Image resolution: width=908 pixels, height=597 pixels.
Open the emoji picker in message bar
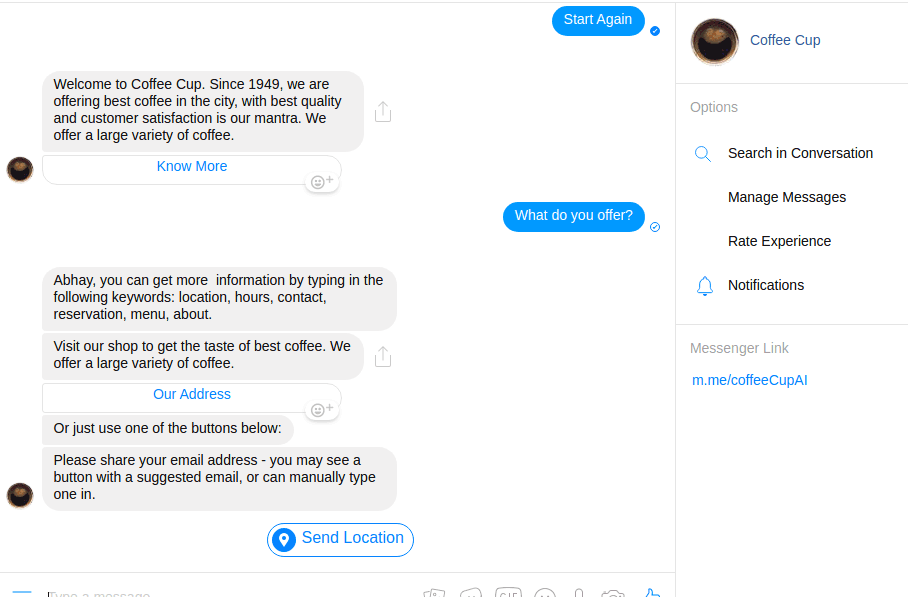[x=545, y=593]
